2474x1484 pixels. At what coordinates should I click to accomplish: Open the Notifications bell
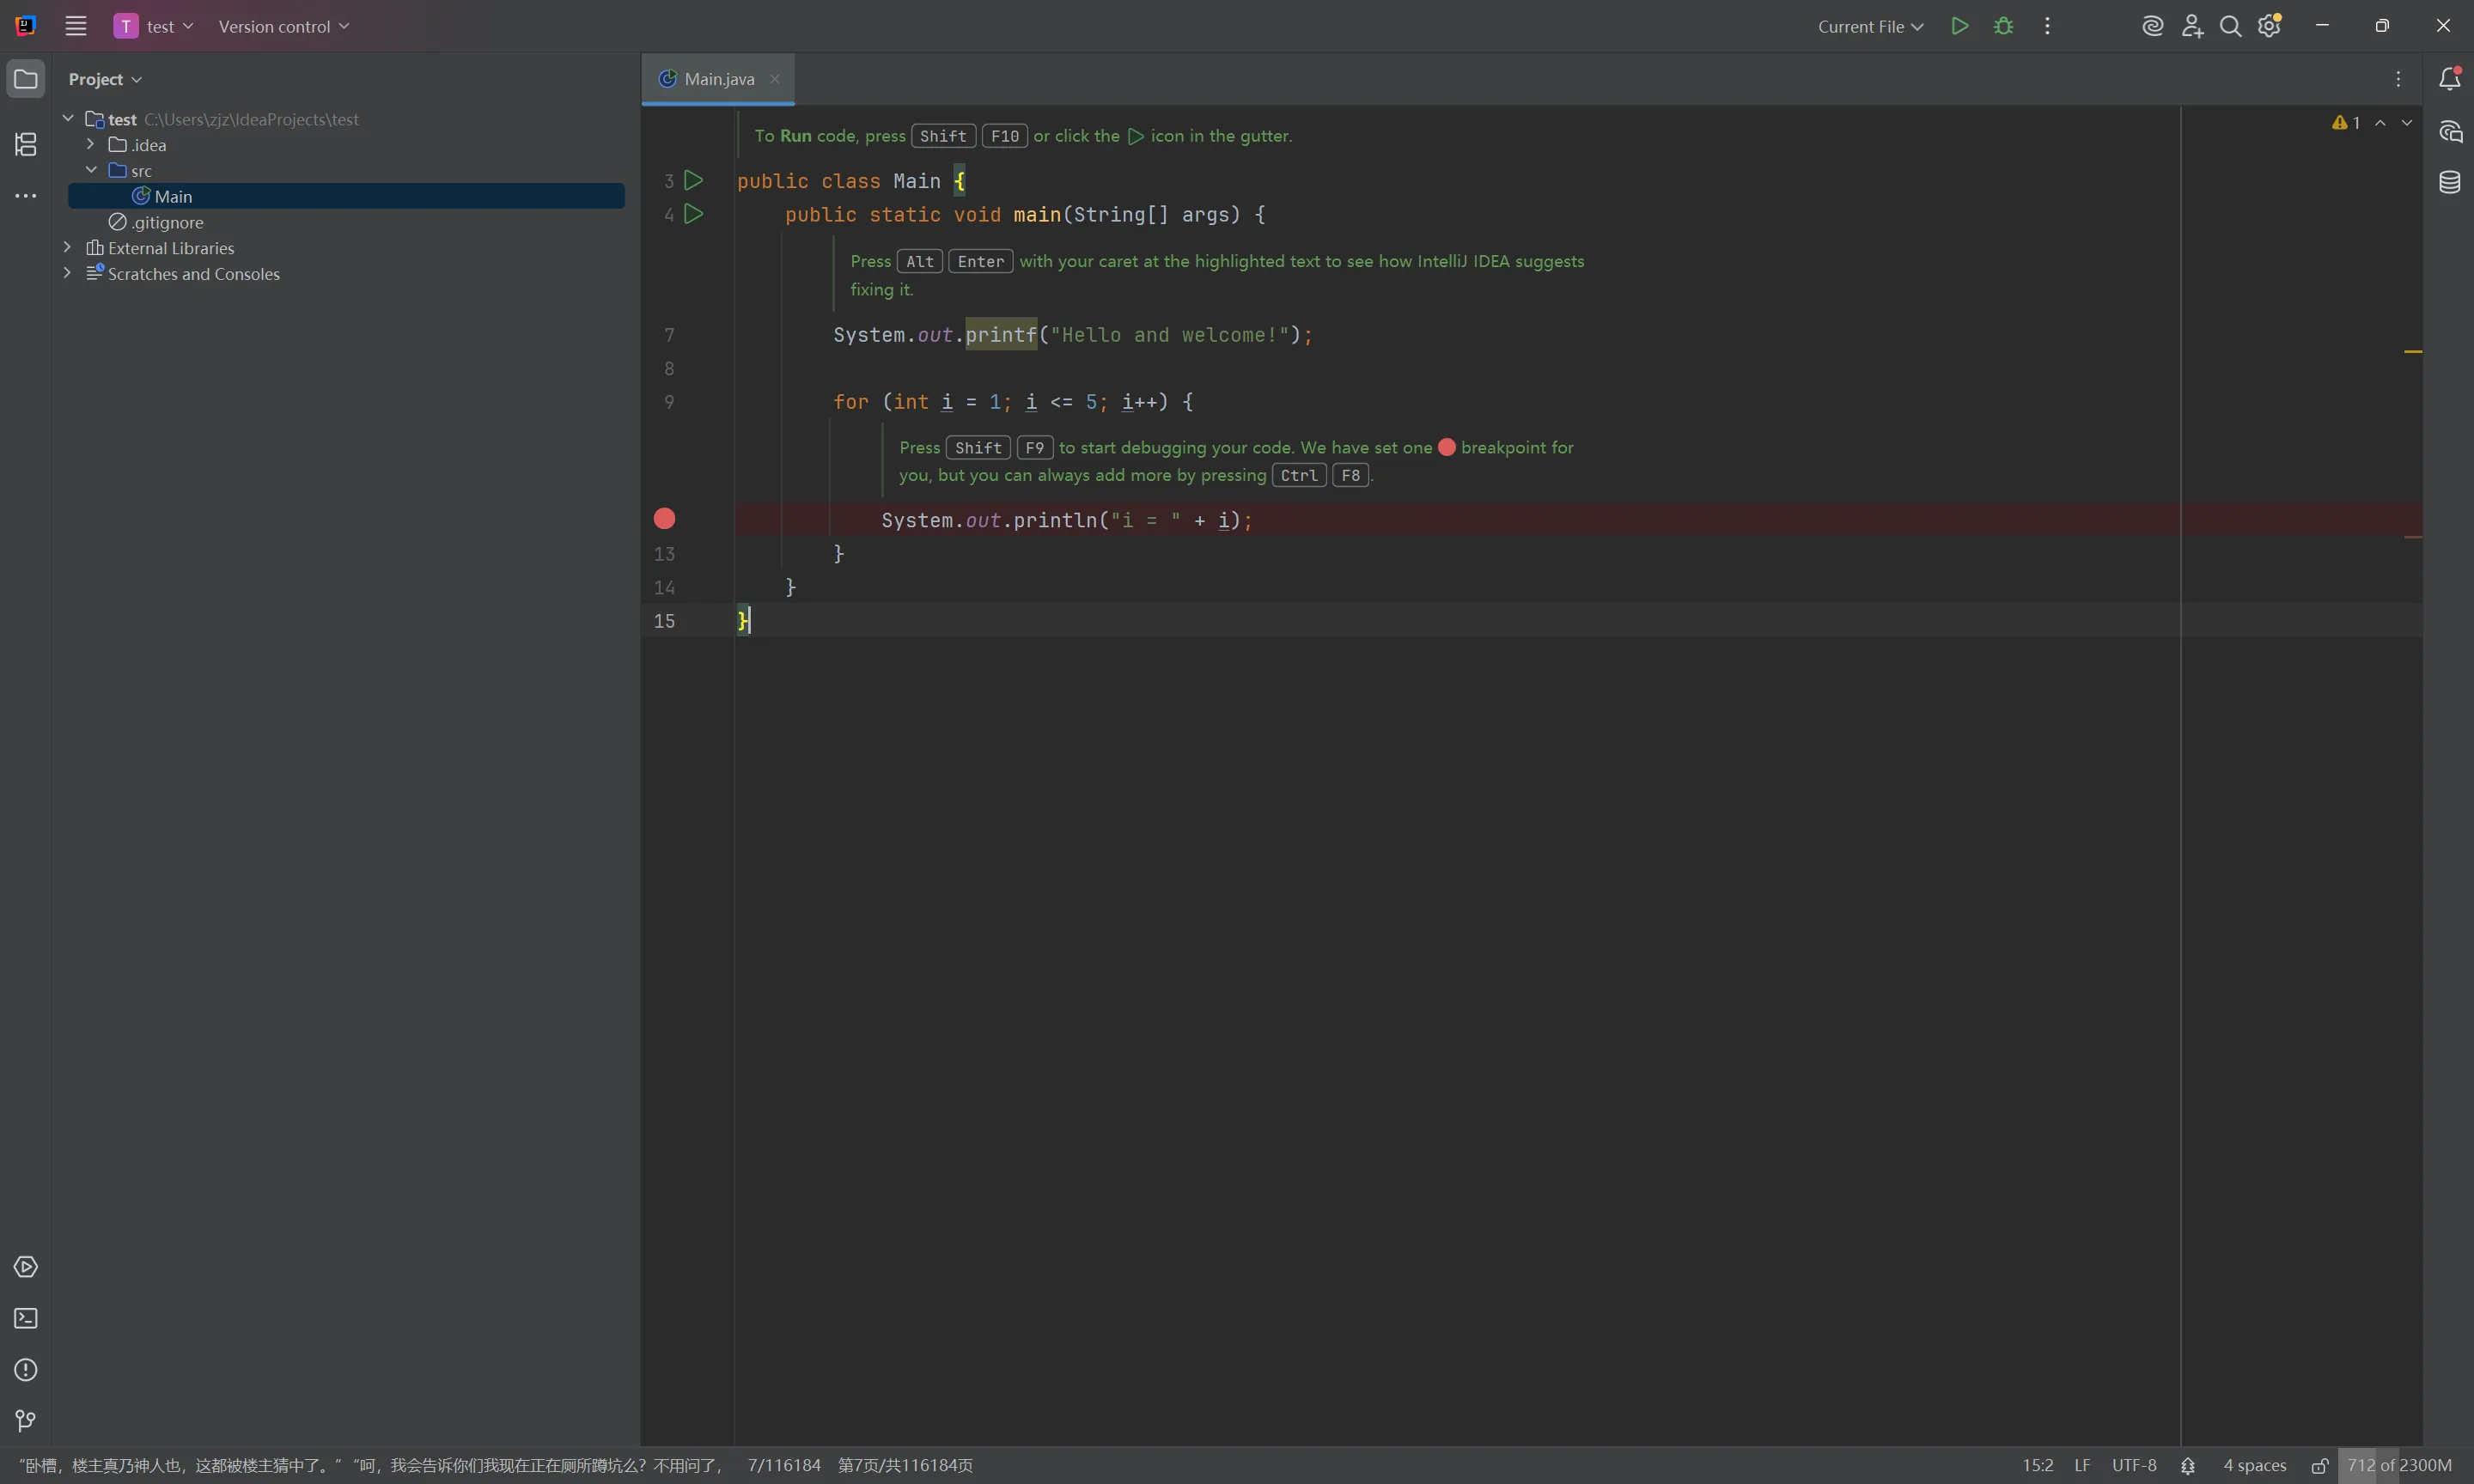(x=2449, y=79)
